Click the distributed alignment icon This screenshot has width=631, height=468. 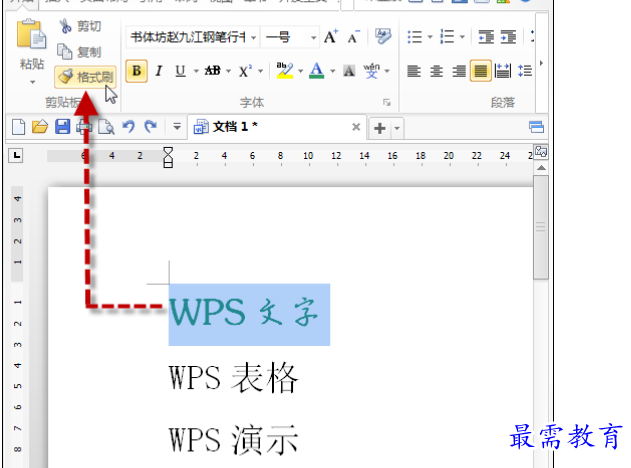pyautogui.click(x=503, y=71)
